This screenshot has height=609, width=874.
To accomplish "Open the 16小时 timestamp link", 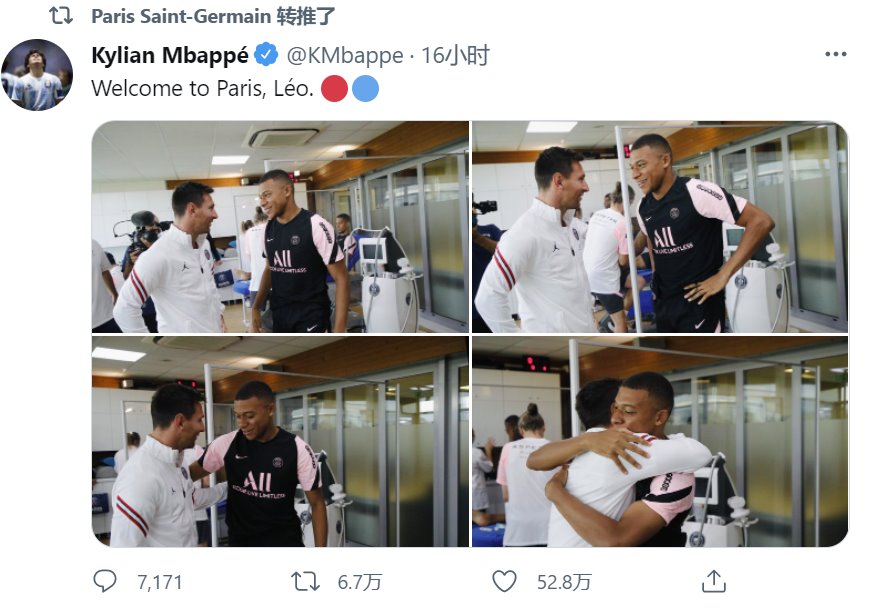I will [x=455, y=55].
